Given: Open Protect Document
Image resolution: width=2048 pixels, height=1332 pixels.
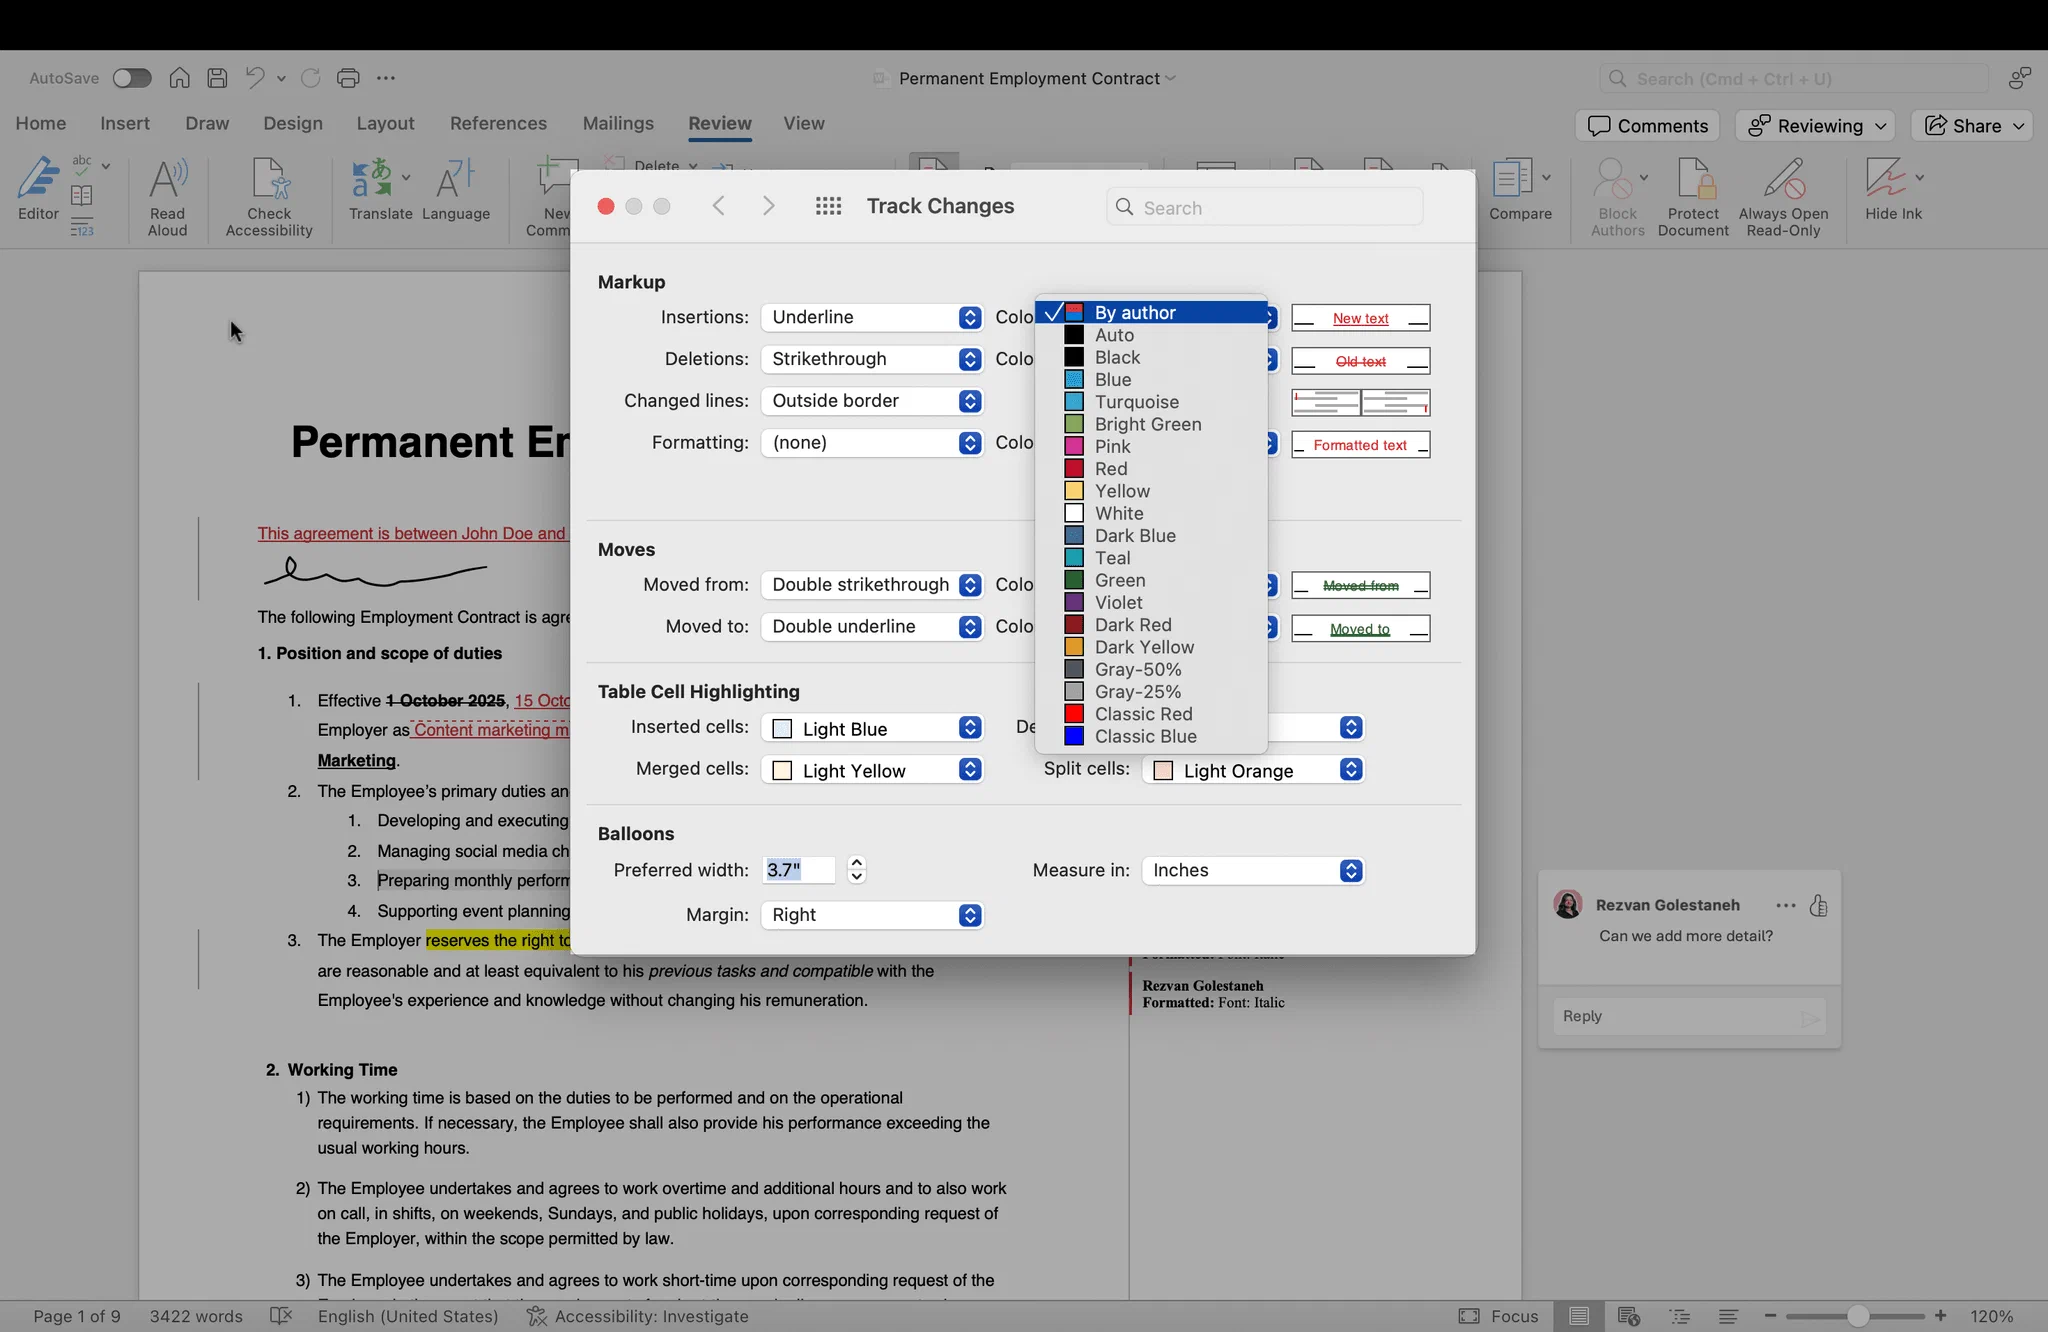Looking at the screenshot, I should (x=1693, y=197).
